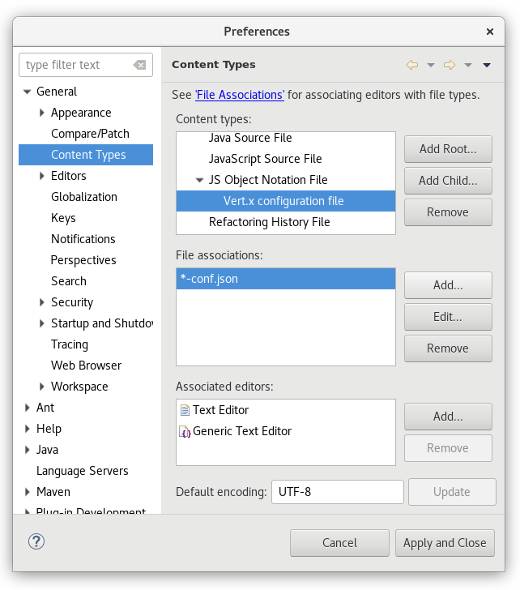This screenshot has width=520, height=590.
Task: Click the forward navigation arrow icon
Action: 449,65
